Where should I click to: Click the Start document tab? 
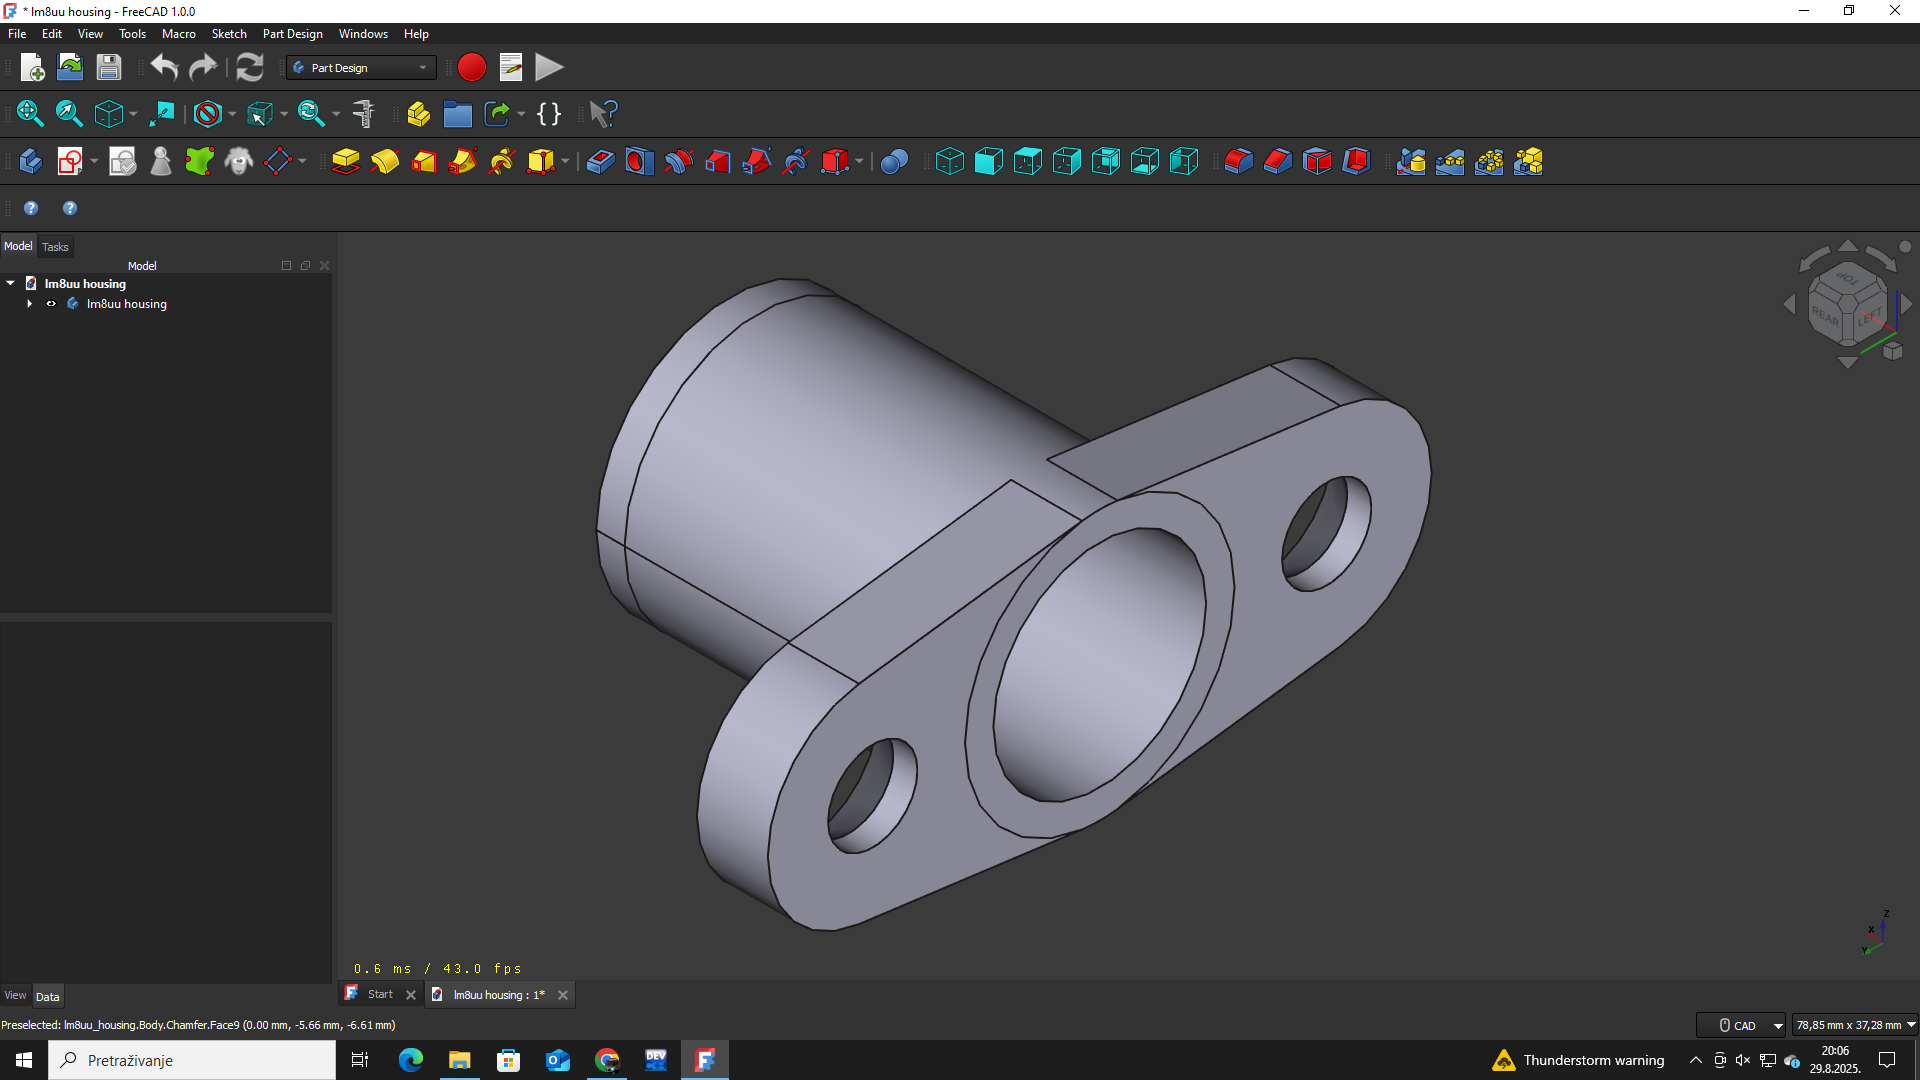[x=379, y=994]
